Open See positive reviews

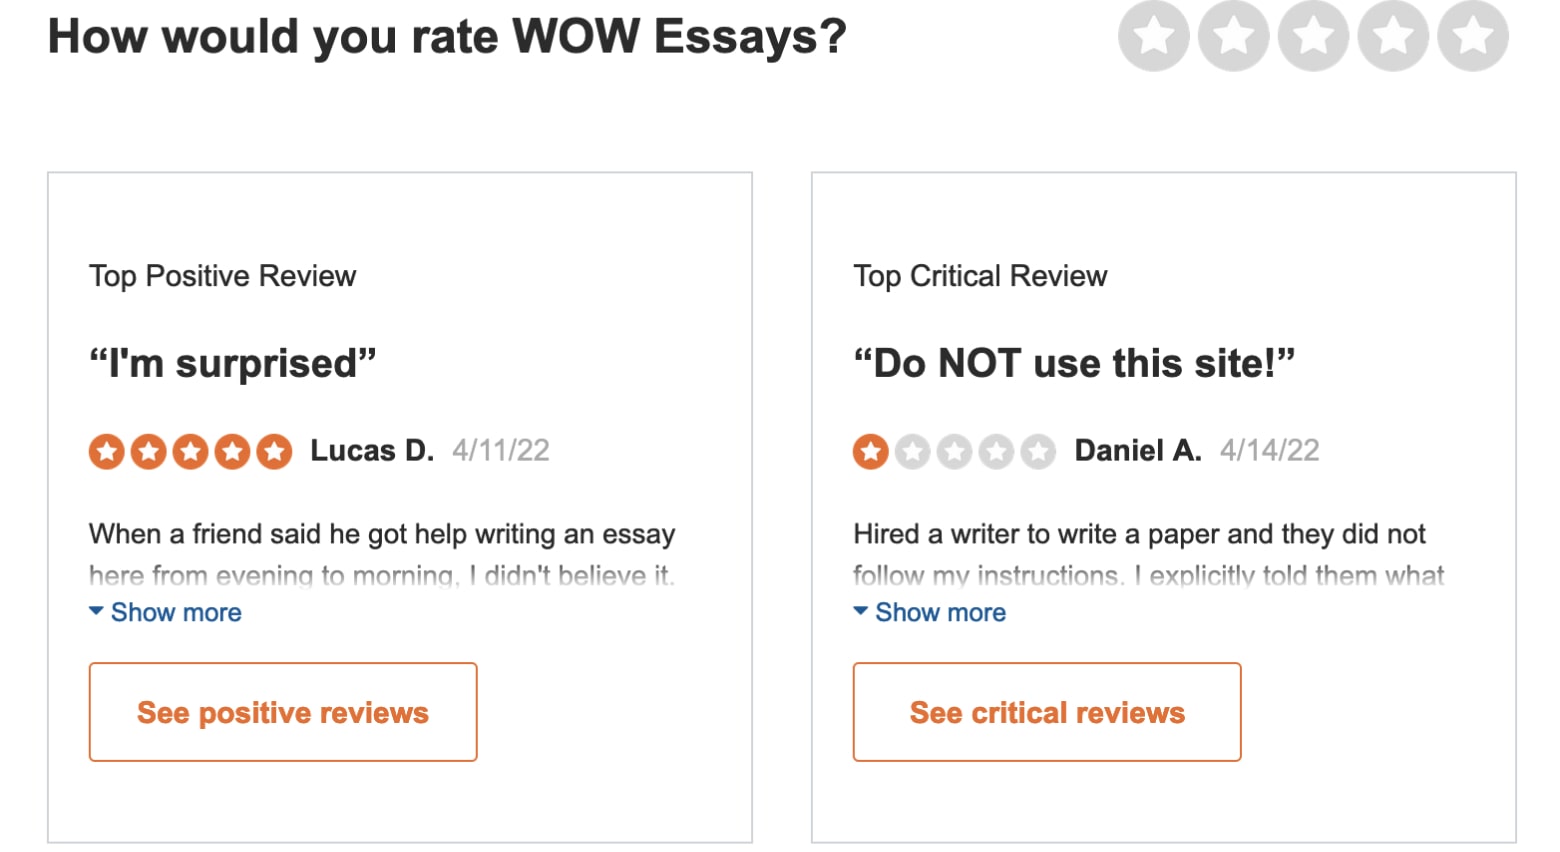click(x=283, y=712)
